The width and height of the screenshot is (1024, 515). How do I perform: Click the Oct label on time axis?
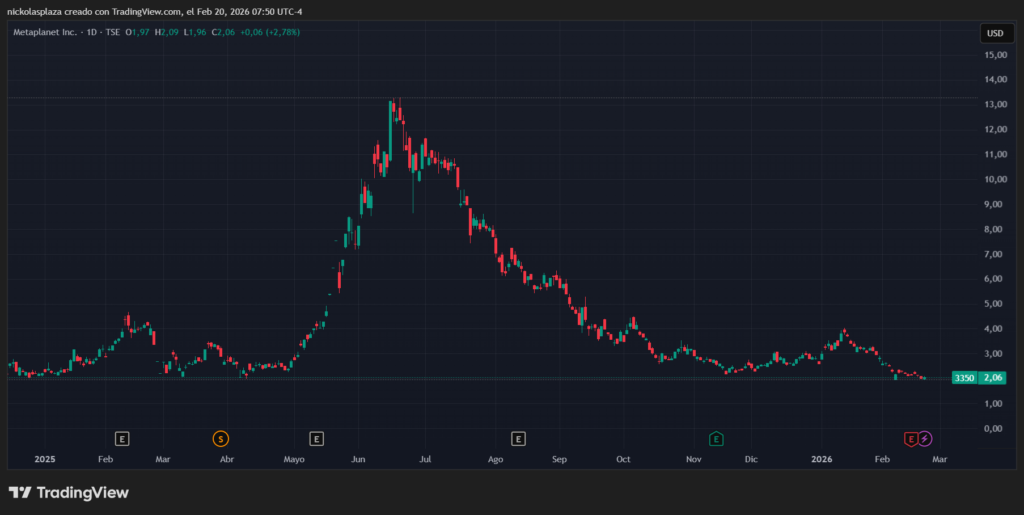pos(623,459)
